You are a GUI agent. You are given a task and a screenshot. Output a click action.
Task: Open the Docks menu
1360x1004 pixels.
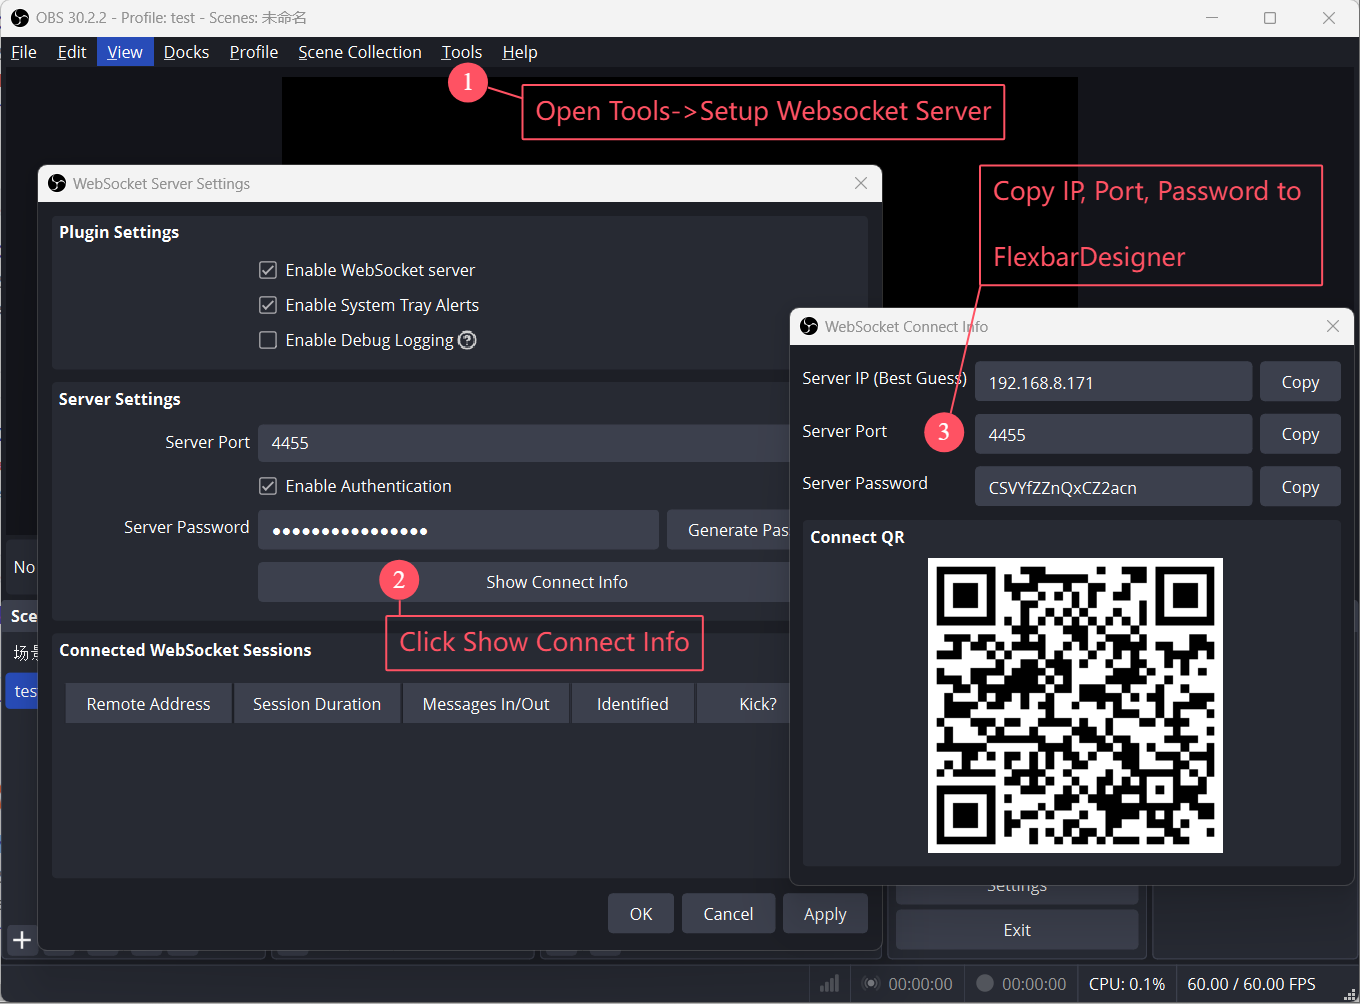187,52
